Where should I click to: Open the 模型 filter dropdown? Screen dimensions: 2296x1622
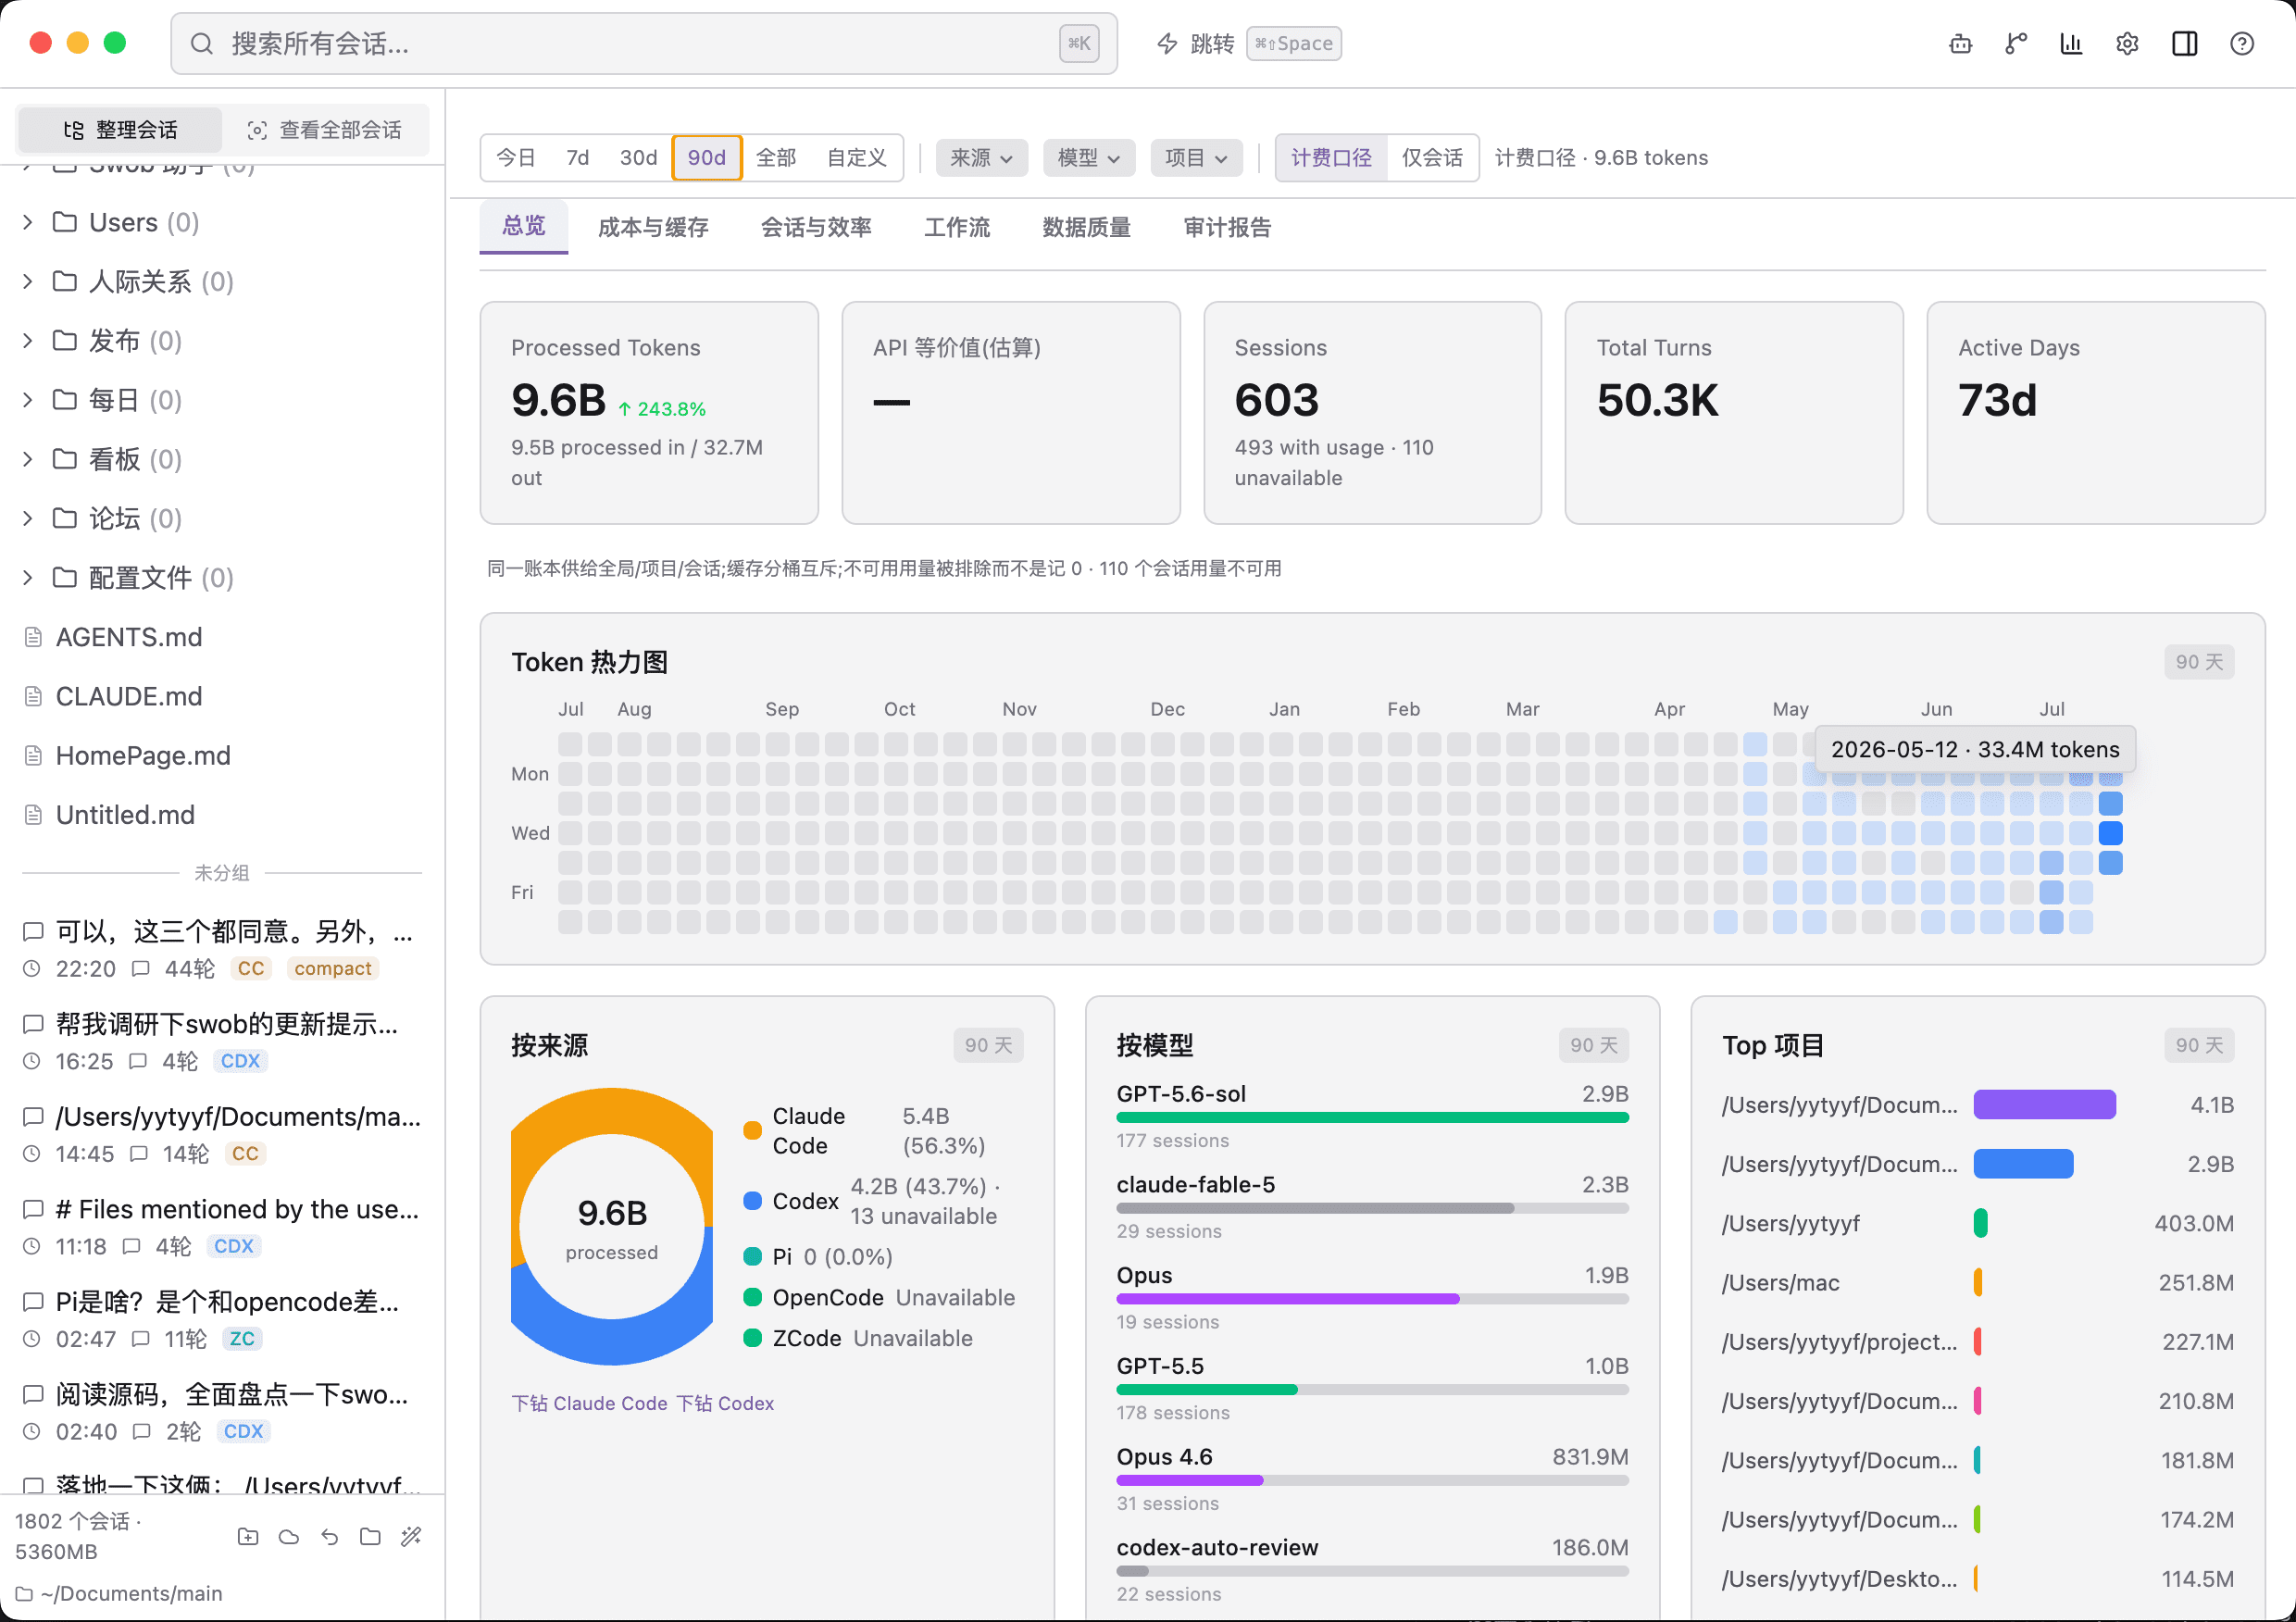coord(1089,158)
